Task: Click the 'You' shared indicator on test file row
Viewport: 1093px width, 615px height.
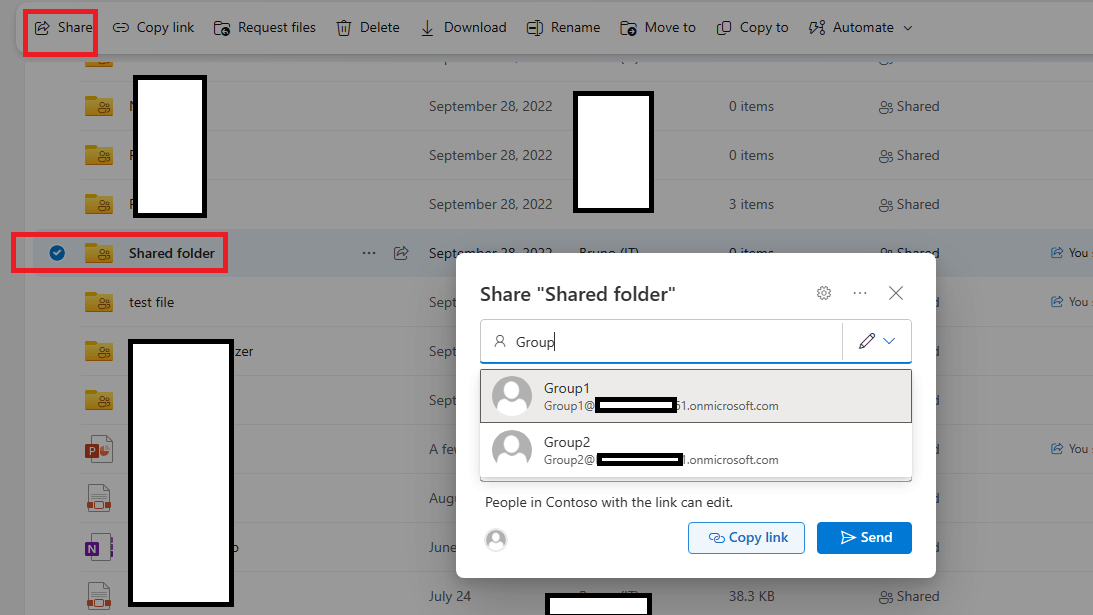Action: [1071, 301]
